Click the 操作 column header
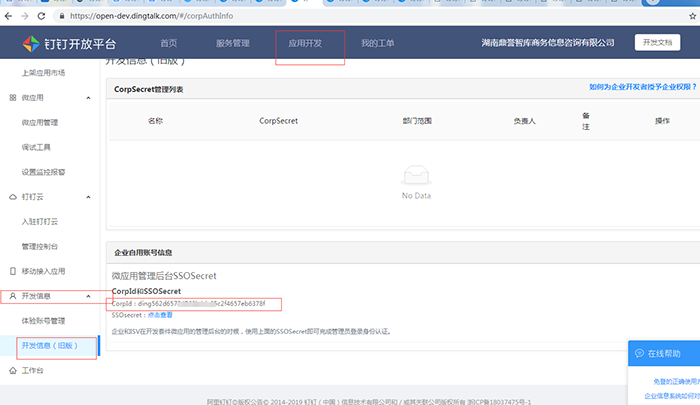The image size is (700, 405). tap(662, 121)
